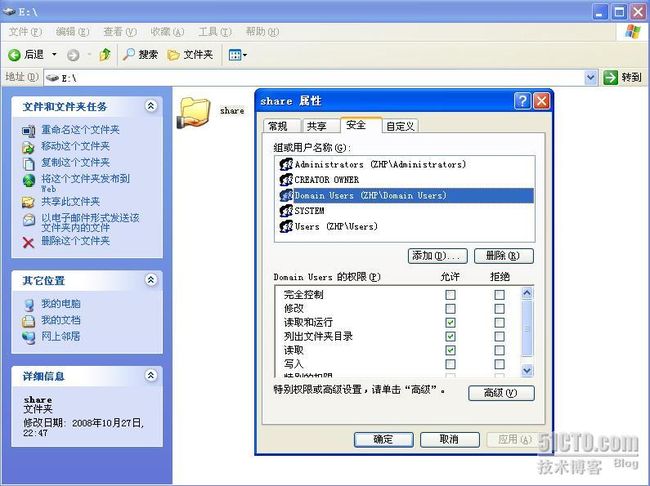Open the Views icon in toolbar
Viewport: 650px width, 486px height.
(x=235, y=55)
